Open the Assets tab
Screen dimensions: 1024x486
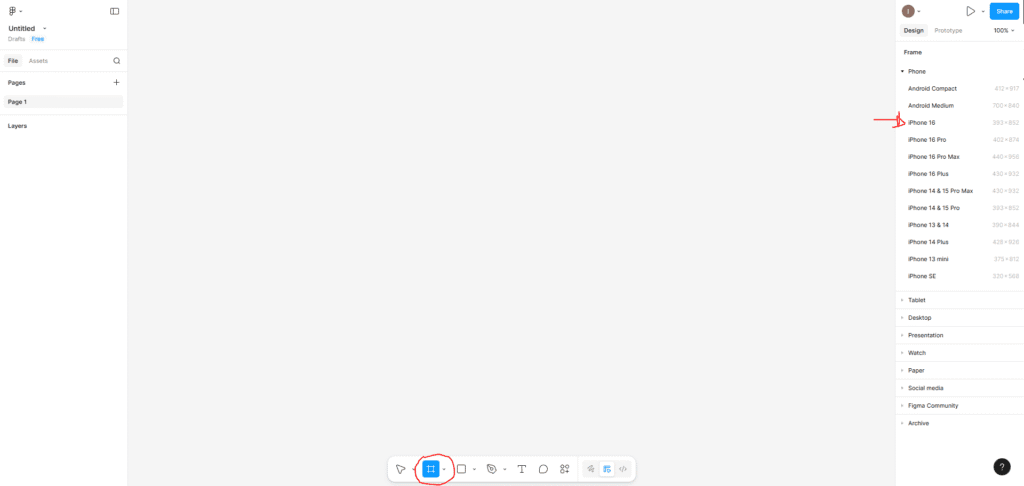click(38, 61)
